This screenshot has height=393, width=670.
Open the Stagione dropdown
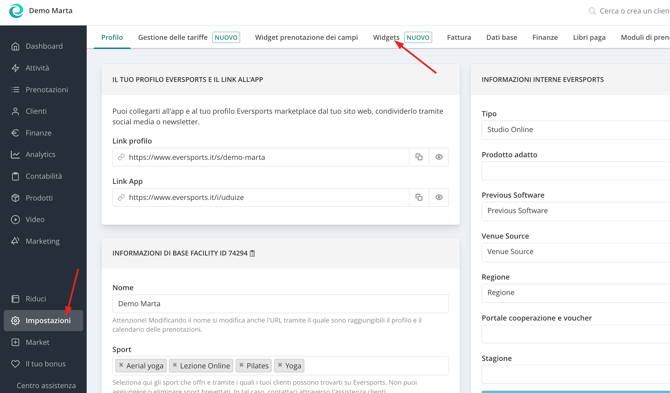point(576,374)
